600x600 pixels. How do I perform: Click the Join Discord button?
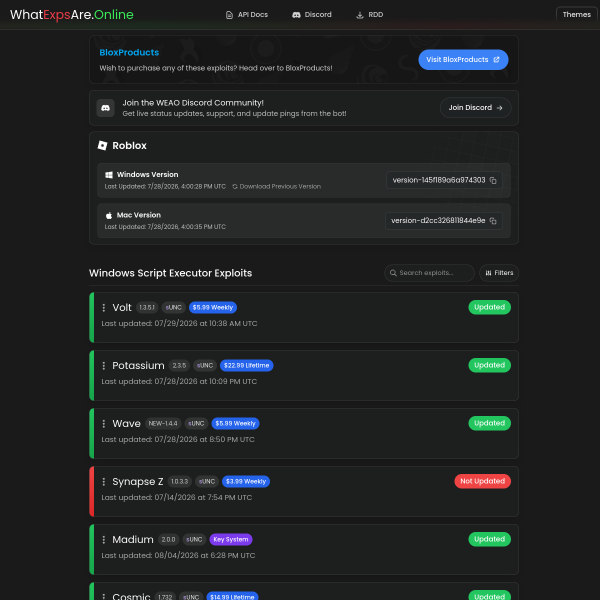(x=475, y=108)
